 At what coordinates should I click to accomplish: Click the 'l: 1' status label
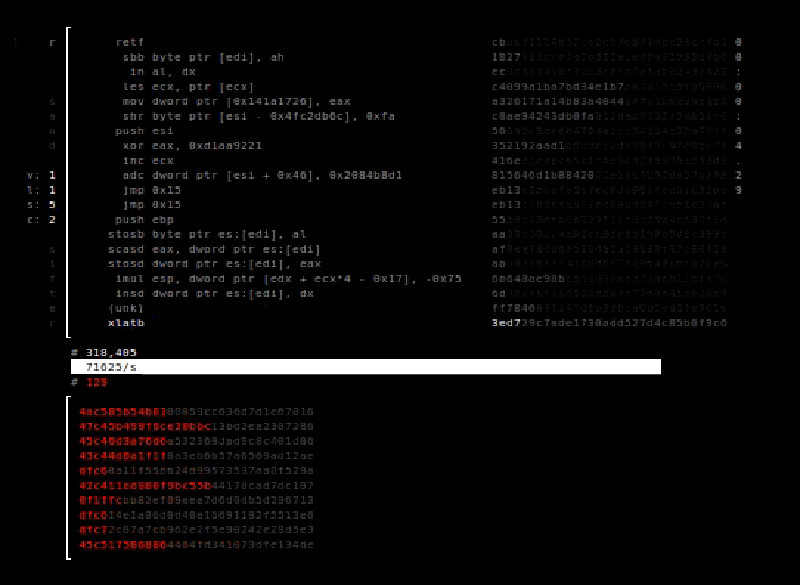41,190
